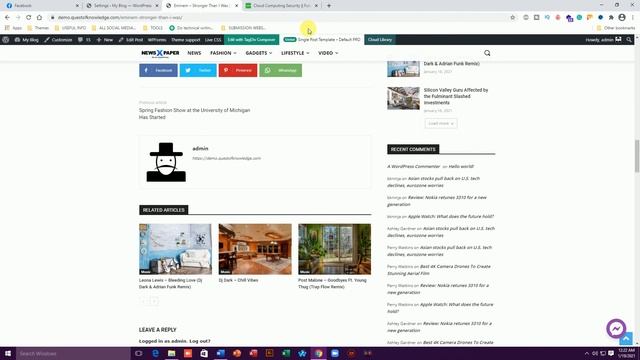Open the author website URL link
This screenshot has height=360, width=640.
click(227, 158)
